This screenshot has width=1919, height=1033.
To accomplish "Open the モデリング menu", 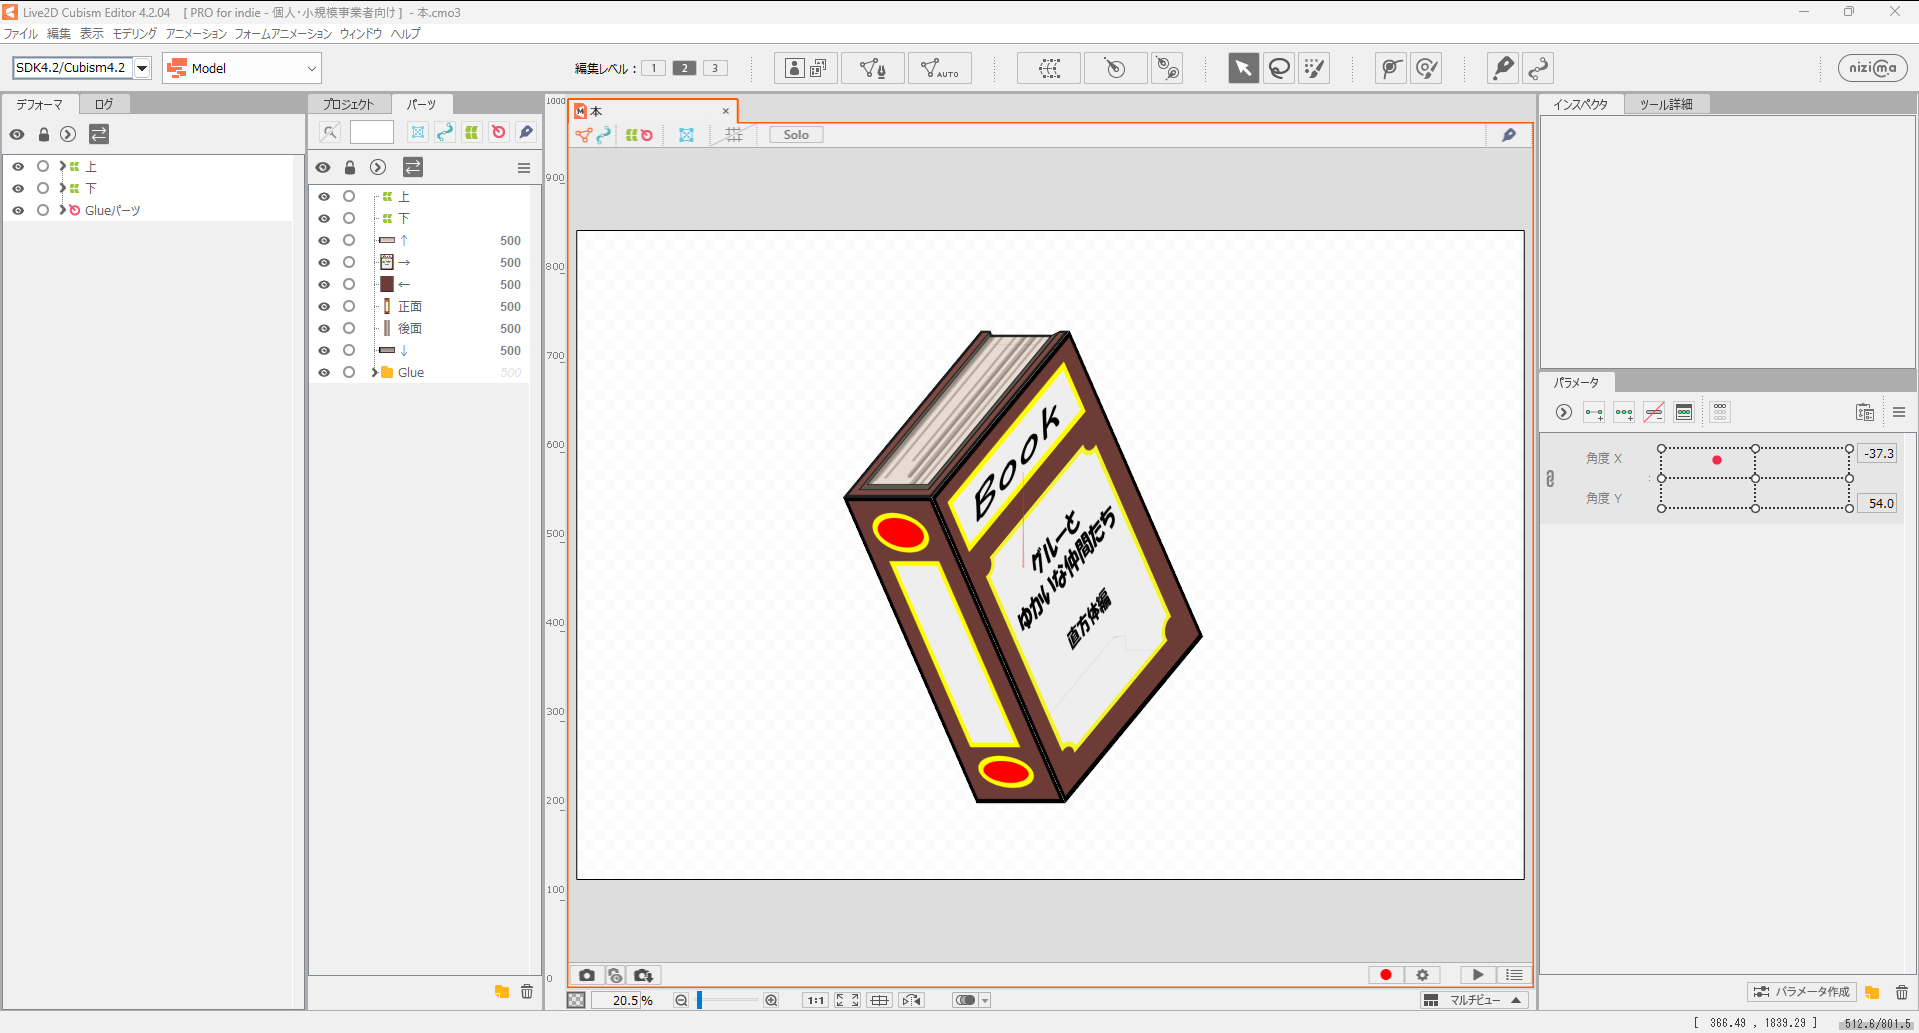I will 135,34.
